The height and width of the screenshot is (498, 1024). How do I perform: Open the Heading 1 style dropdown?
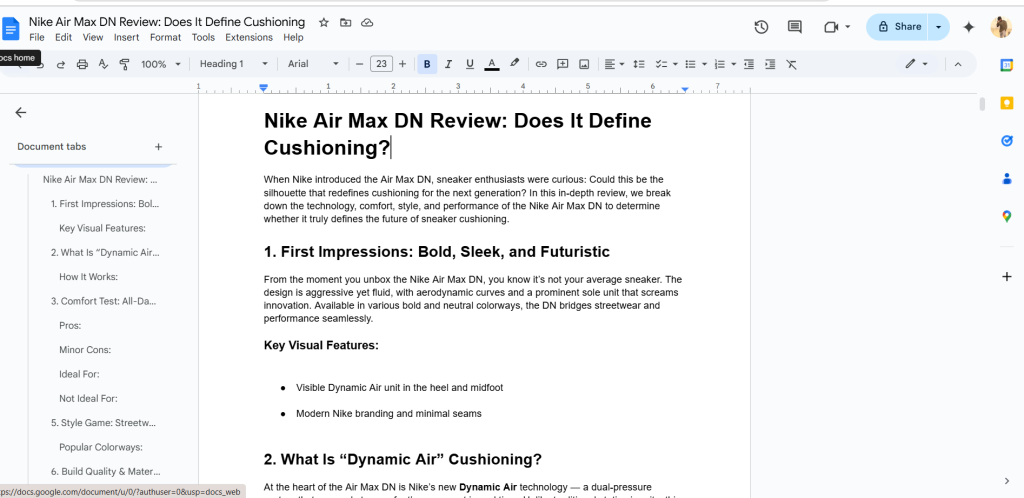pos(234,64)
